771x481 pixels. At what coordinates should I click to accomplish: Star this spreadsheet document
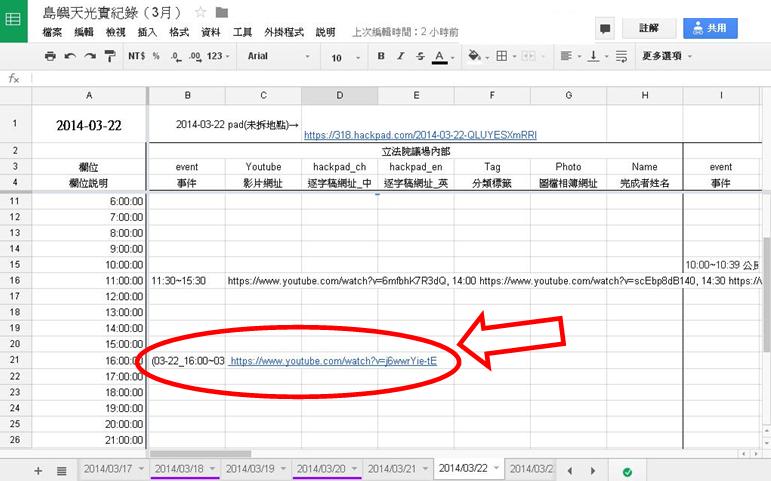[200, 13]
